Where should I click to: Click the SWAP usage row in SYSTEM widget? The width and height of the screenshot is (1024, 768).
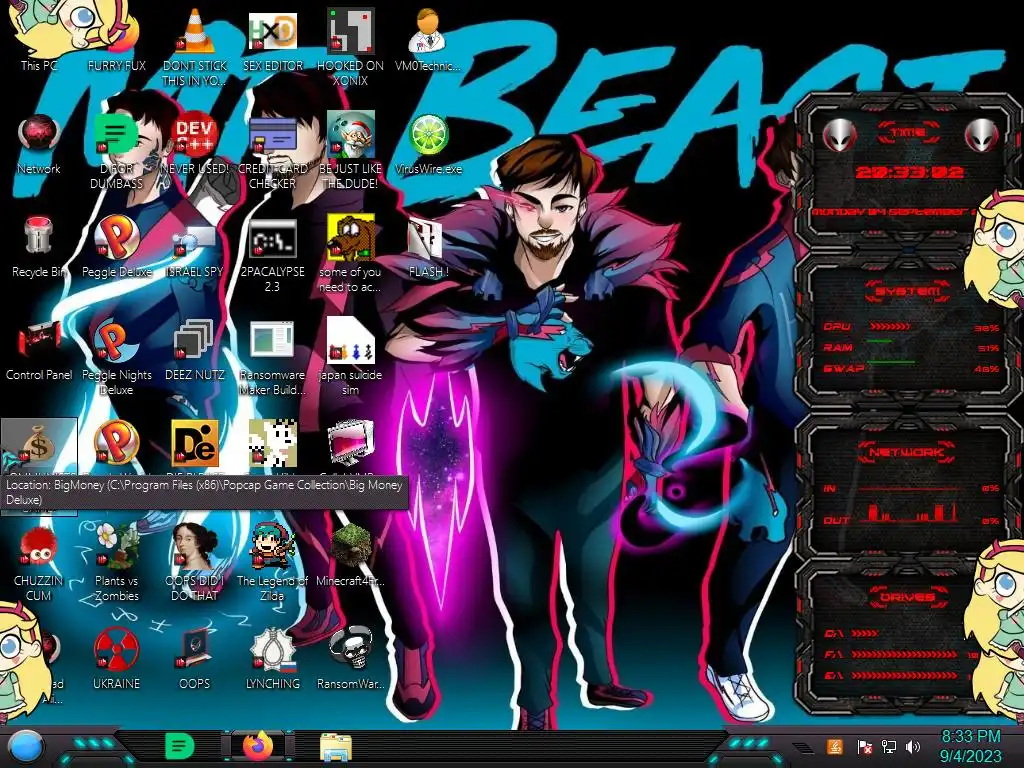pos(911,368)
